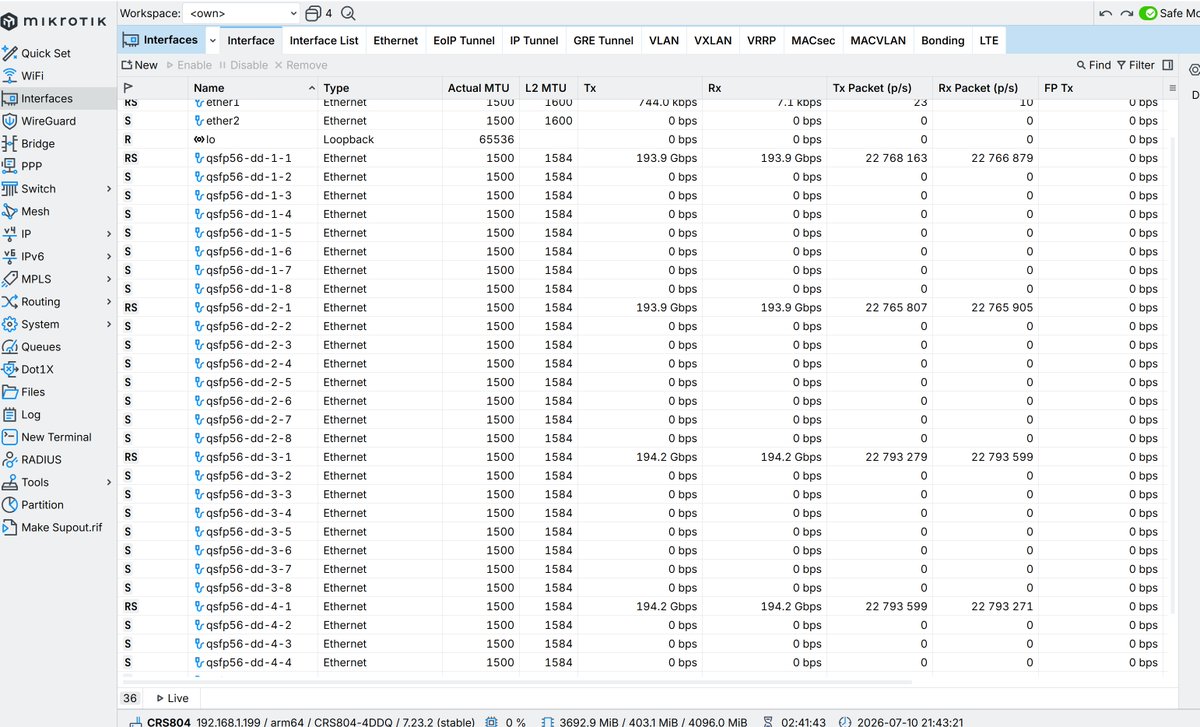
Task: Open the Interfaces window dropdown arrow
Action: [213, 40]
